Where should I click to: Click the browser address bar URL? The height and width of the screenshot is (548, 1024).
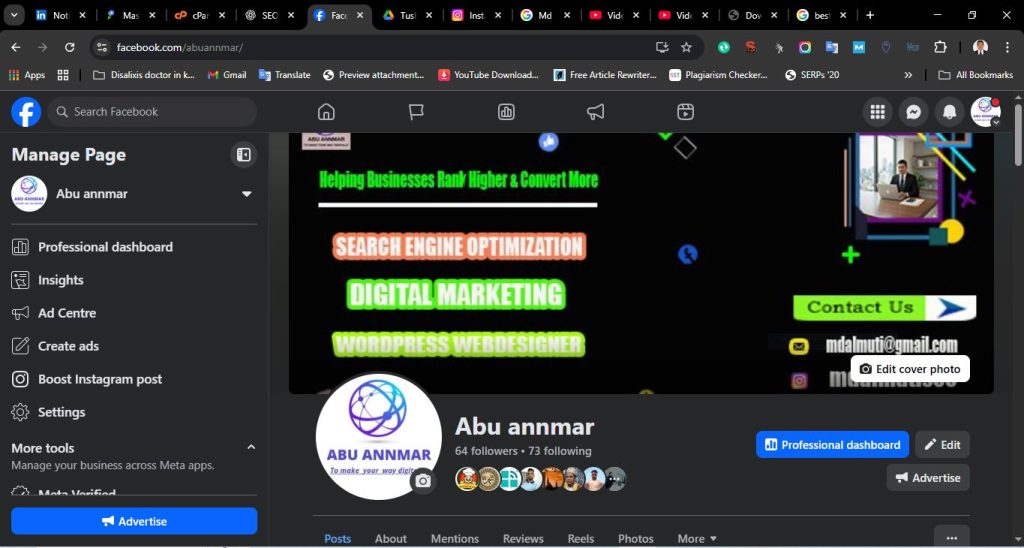[x=180, y=47]
